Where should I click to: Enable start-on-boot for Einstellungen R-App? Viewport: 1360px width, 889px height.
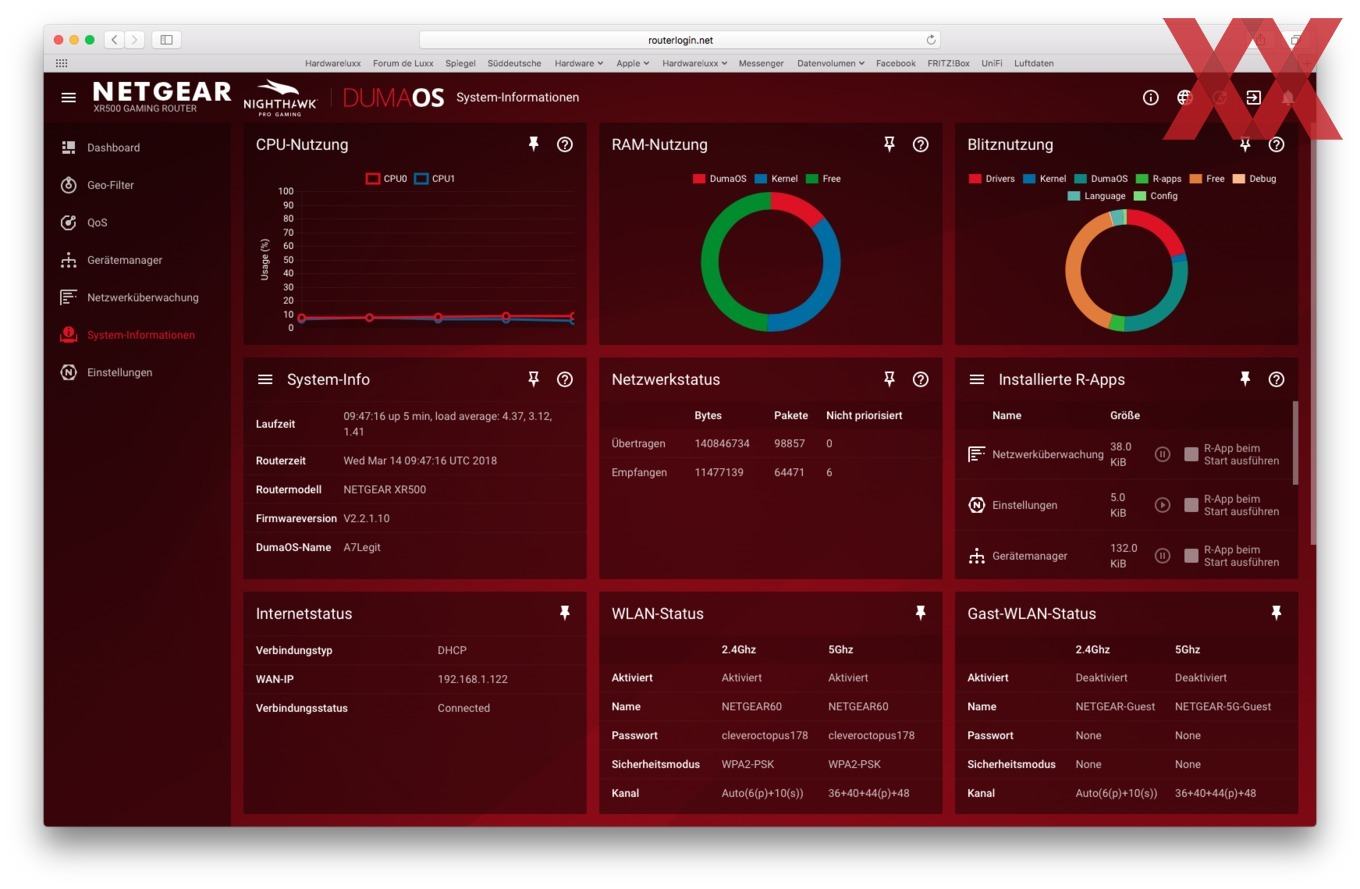1191,505
